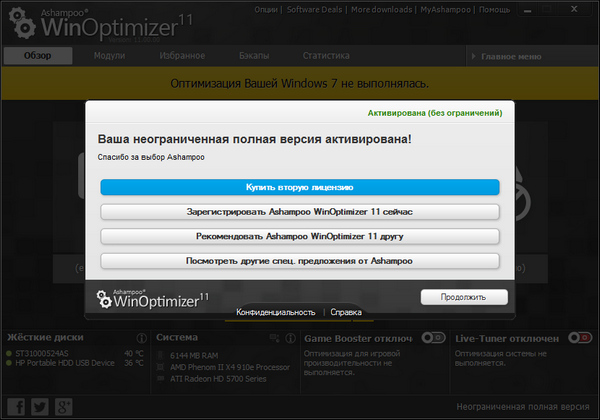Switch to the Модули tab
This screenshot has width=600, height=420.
109,57
